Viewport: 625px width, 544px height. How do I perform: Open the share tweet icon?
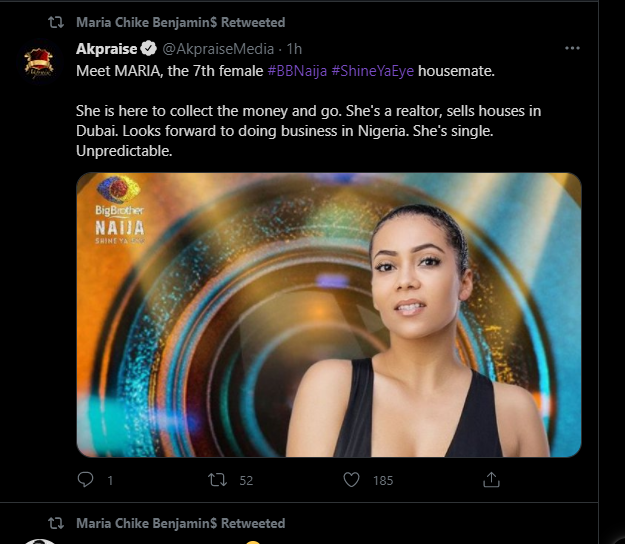point(491,479)
